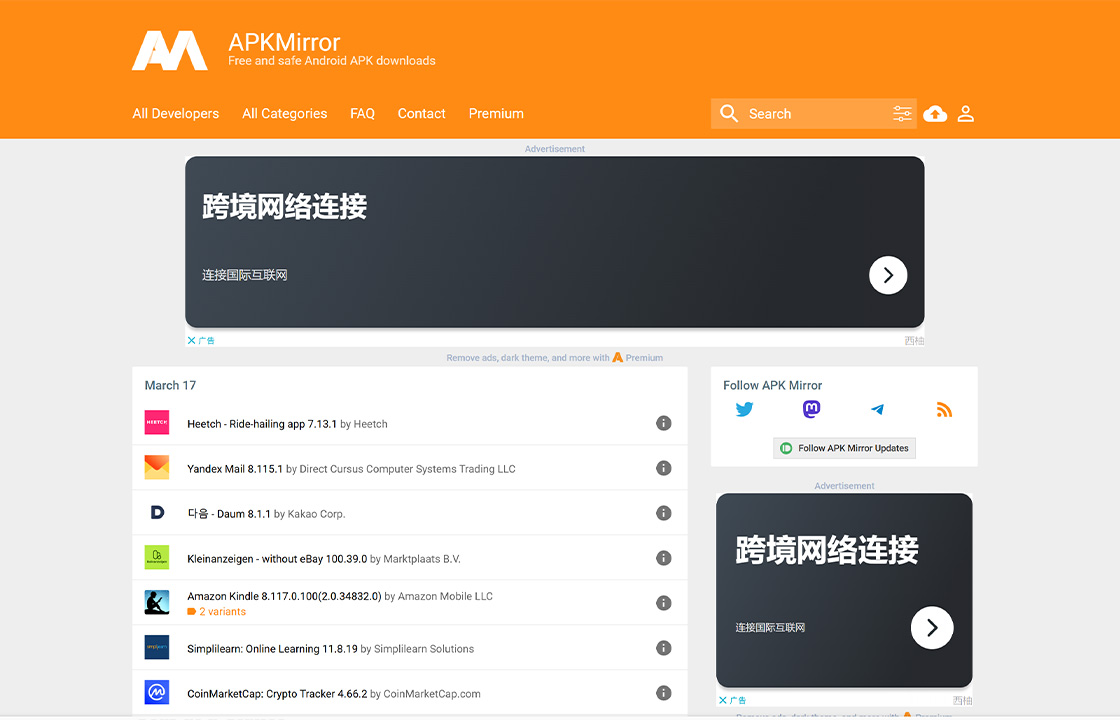
Task: Show info for CoinMarketCap Crypto Tracker
Action: coord(664,694)
